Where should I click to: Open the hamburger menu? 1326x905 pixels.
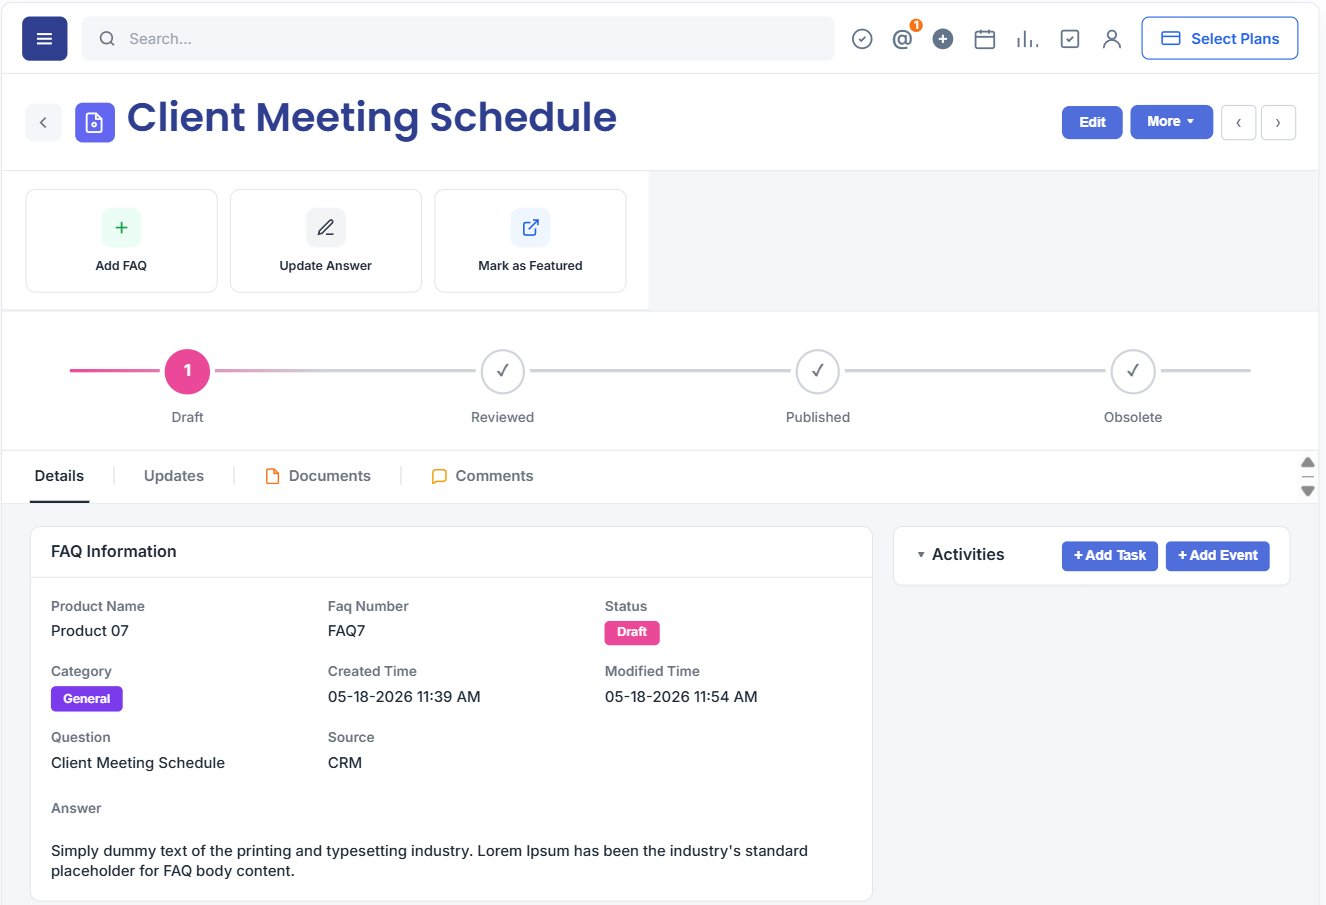(45, 39)
